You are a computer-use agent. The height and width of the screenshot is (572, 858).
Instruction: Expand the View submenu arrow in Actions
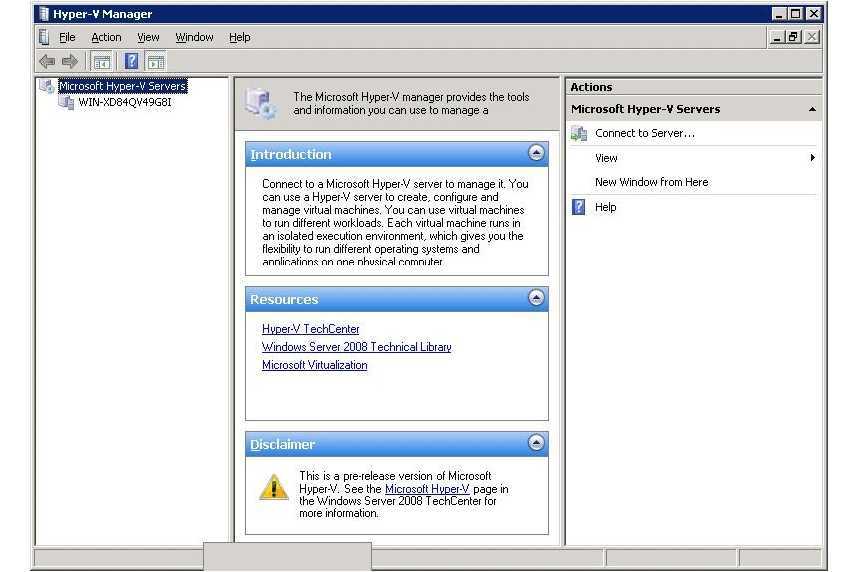[x=813, y=158]
